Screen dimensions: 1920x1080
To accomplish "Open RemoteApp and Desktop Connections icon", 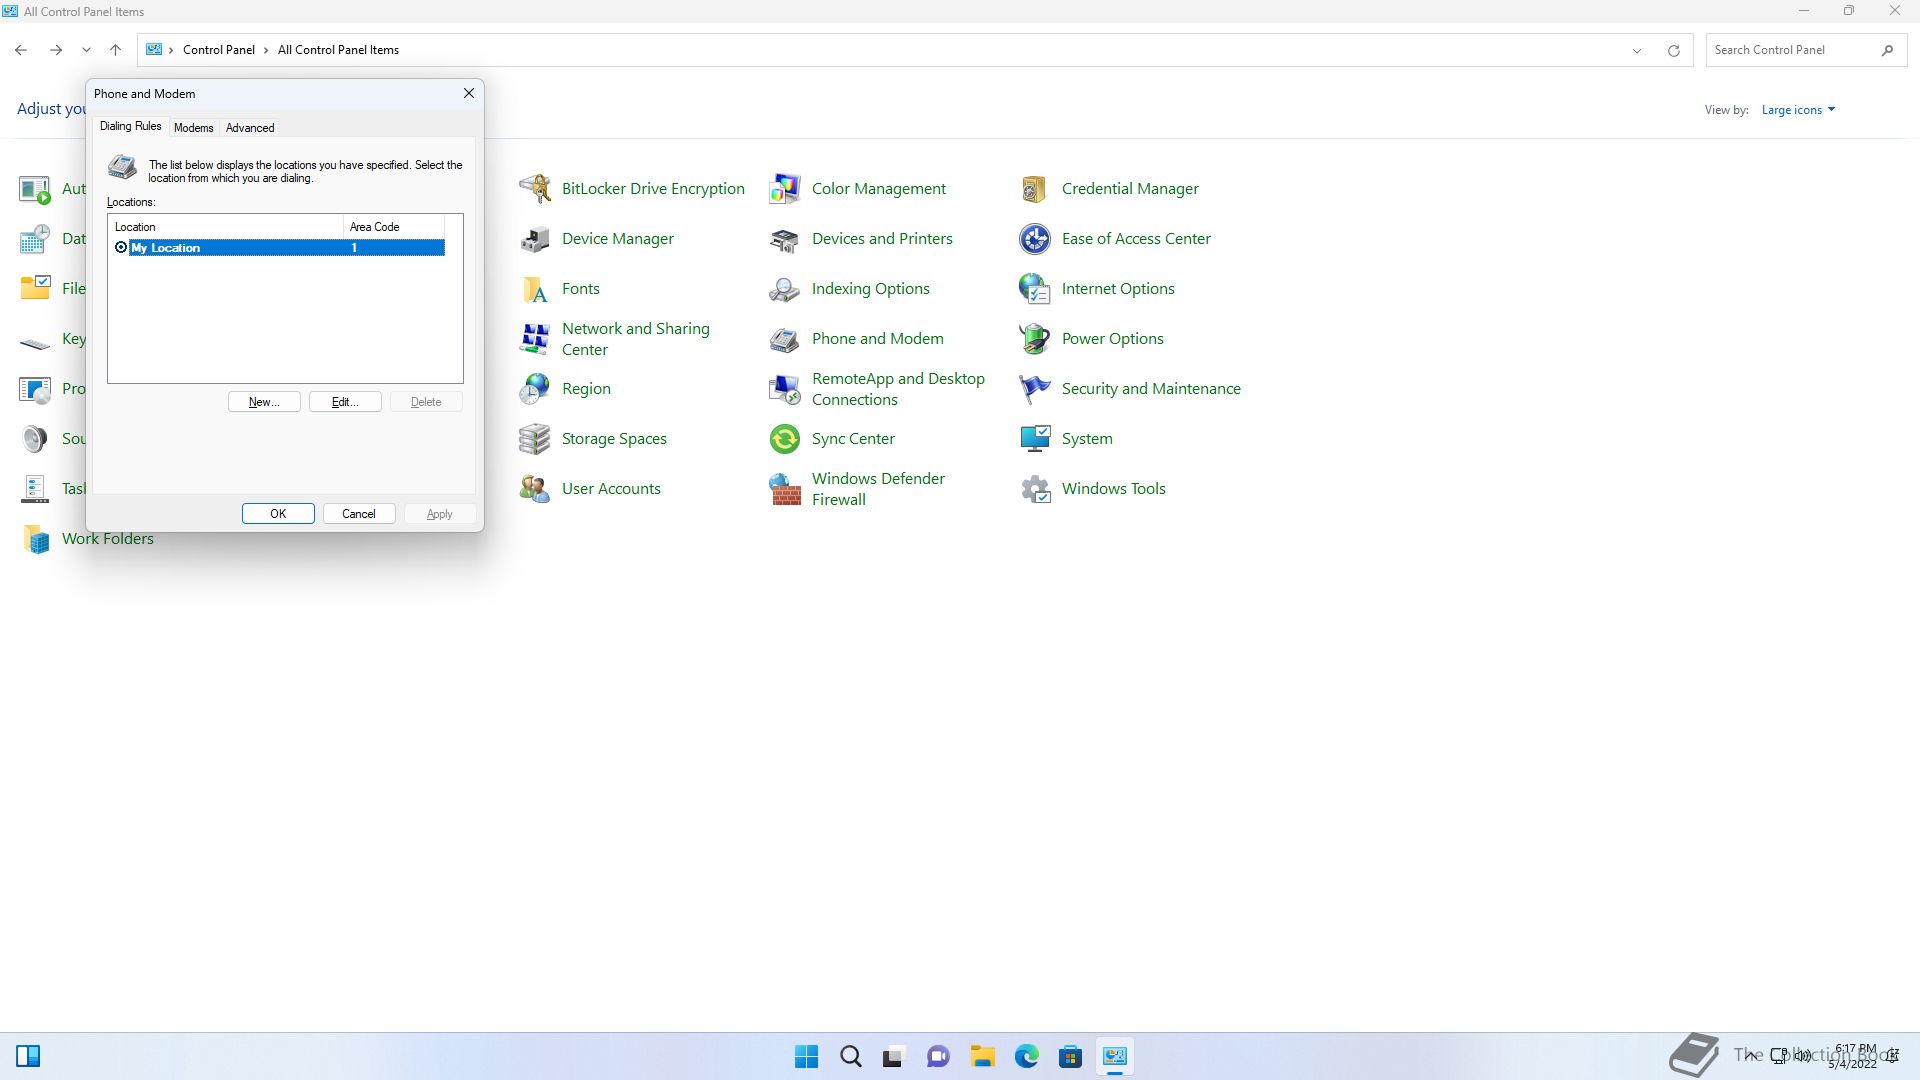I will click(785, 388).
